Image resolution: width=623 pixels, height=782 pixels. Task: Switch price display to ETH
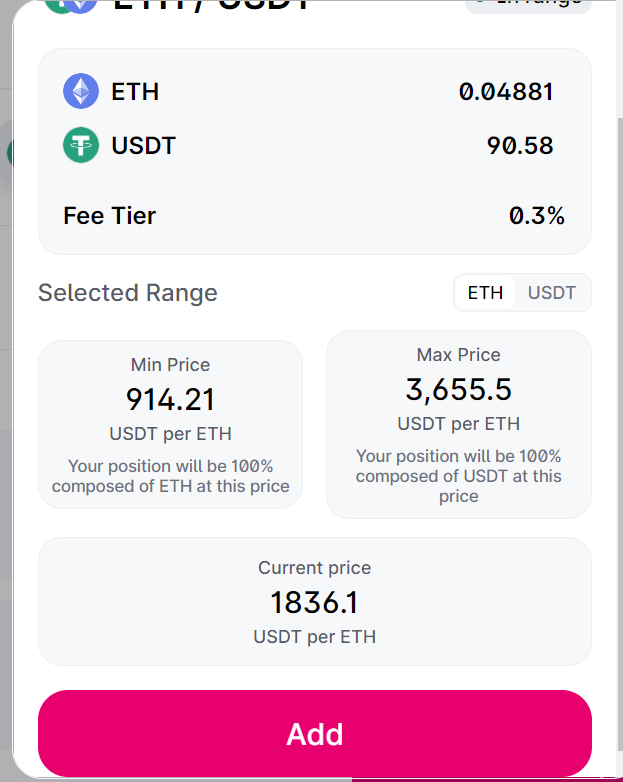485,293
